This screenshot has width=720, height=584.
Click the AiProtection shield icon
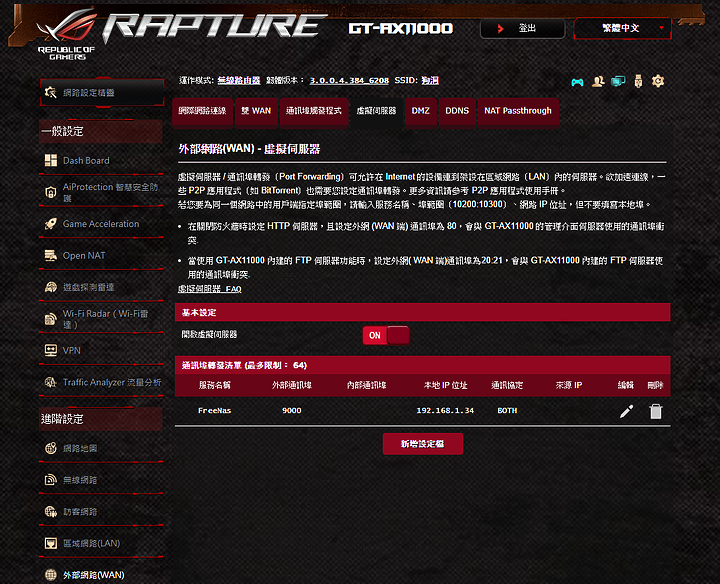coord(51,192)
